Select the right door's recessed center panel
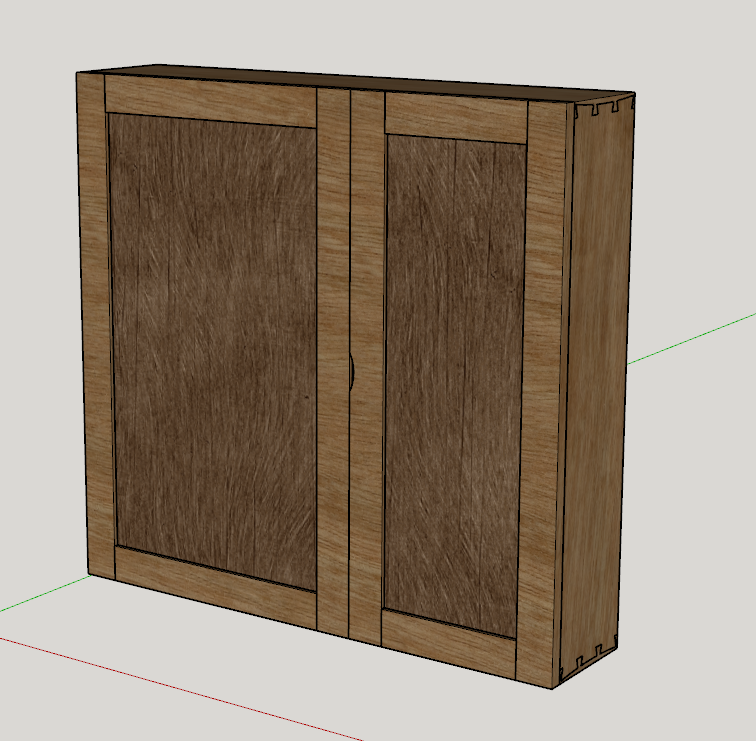The height and width of the screenshot is (741, 756). click(455, 386)
